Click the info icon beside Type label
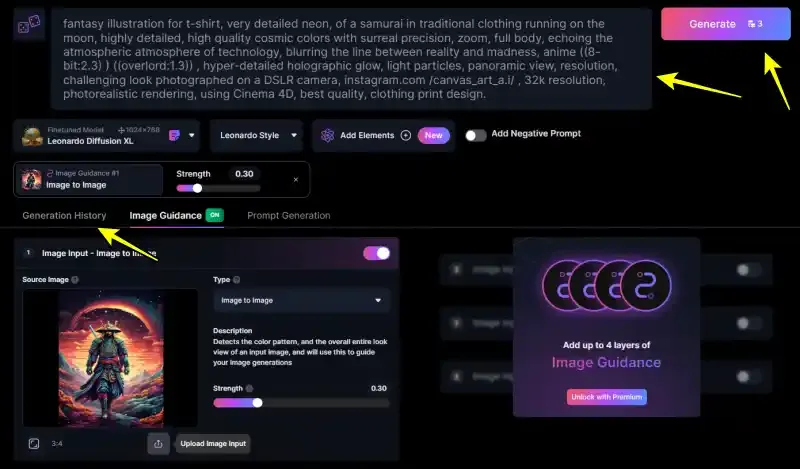 click(x=236, y=280)
